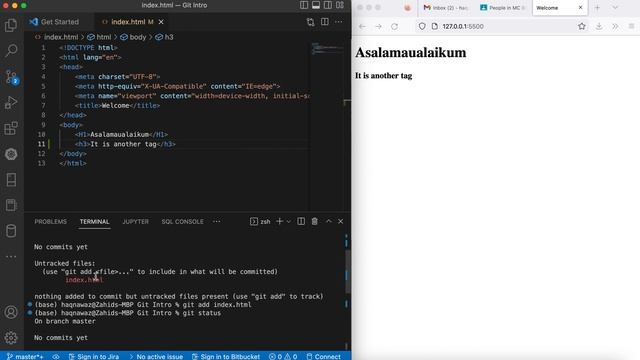Open Source Control view with badge
Image resolution: width=640 pixels, height=360 pixels.
click(11, 77)
